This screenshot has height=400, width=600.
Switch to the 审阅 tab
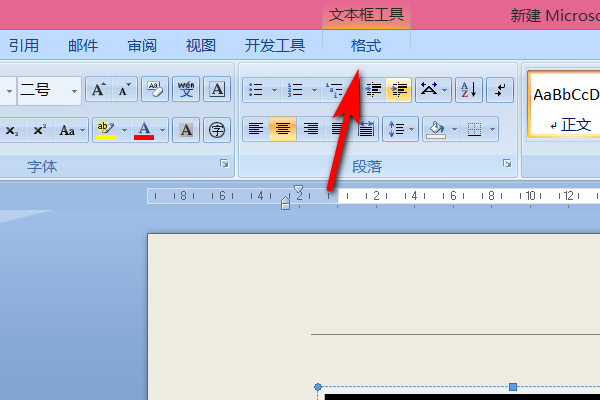[142, 46]
